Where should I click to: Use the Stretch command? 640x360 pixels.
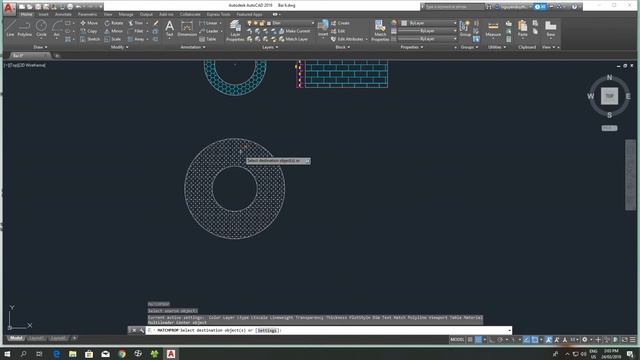pos(90,39)
